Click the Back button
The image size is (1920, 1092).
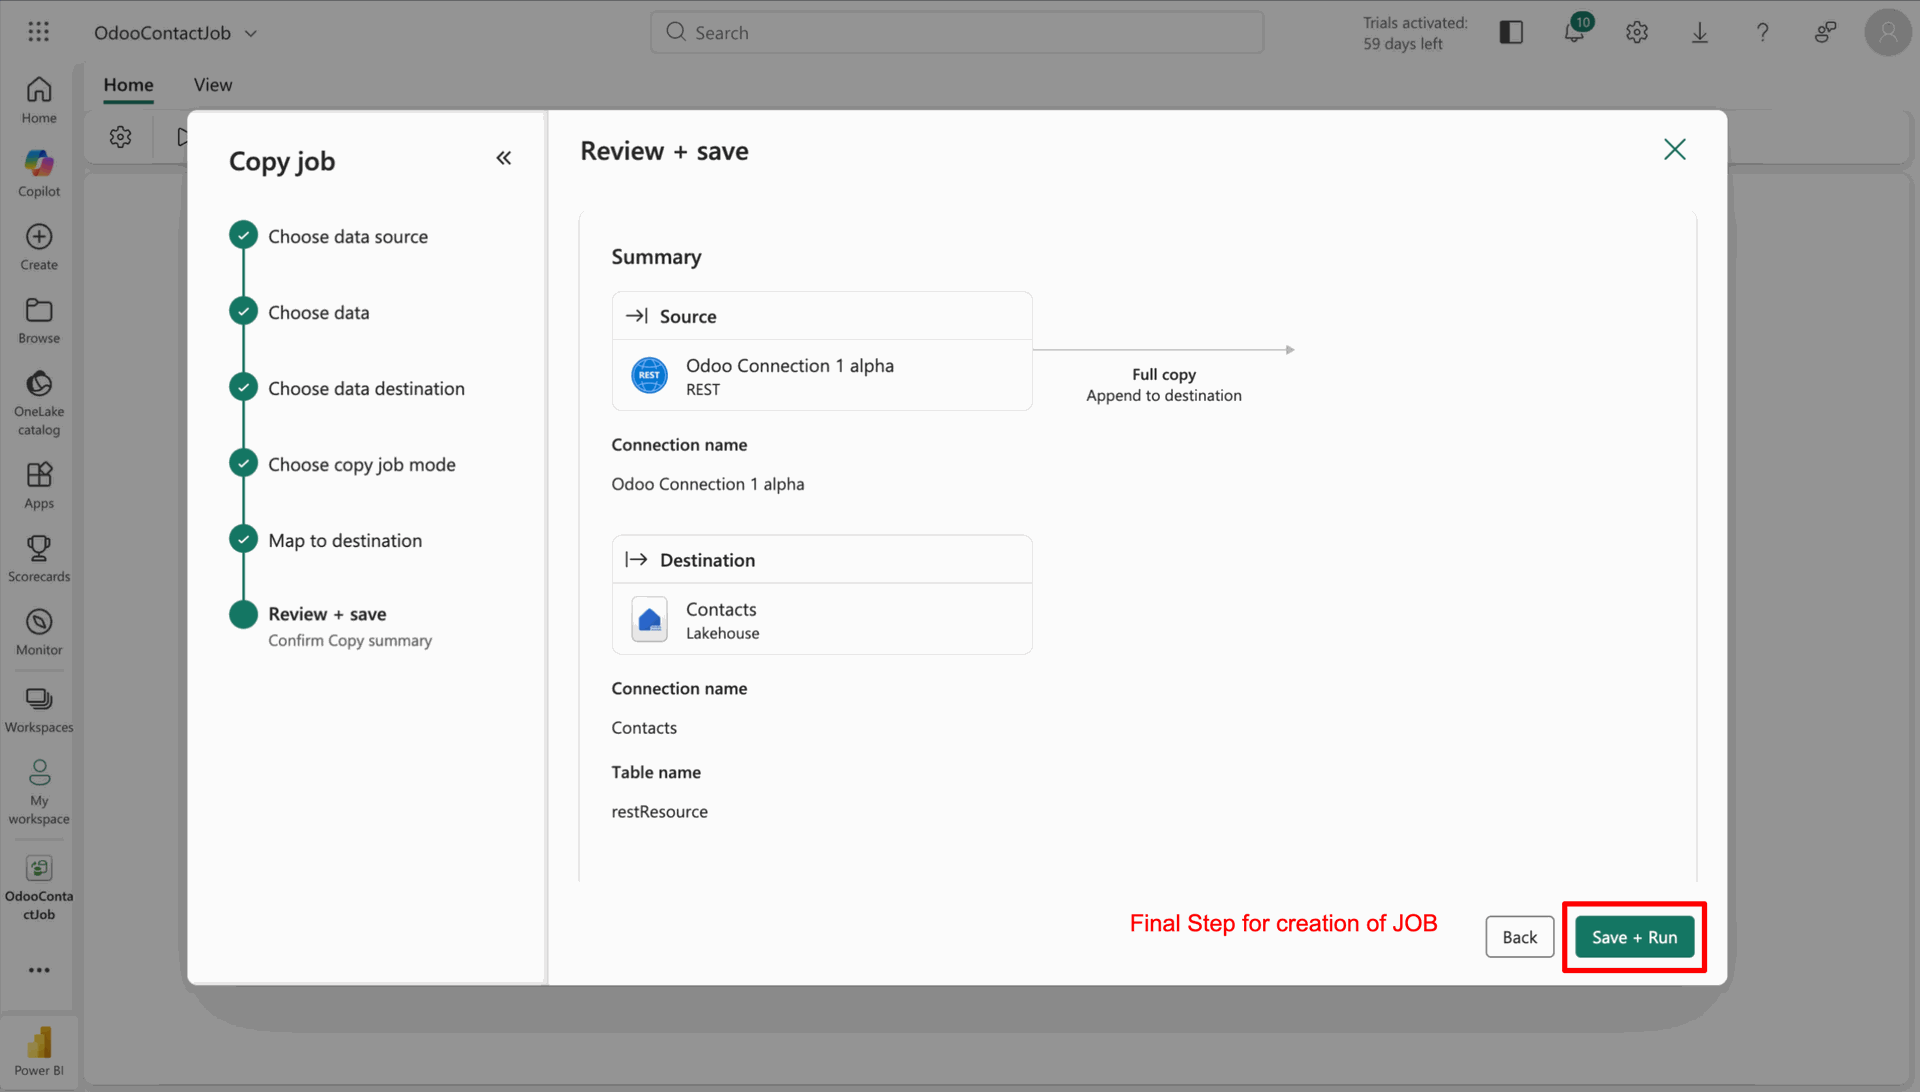1518,937
